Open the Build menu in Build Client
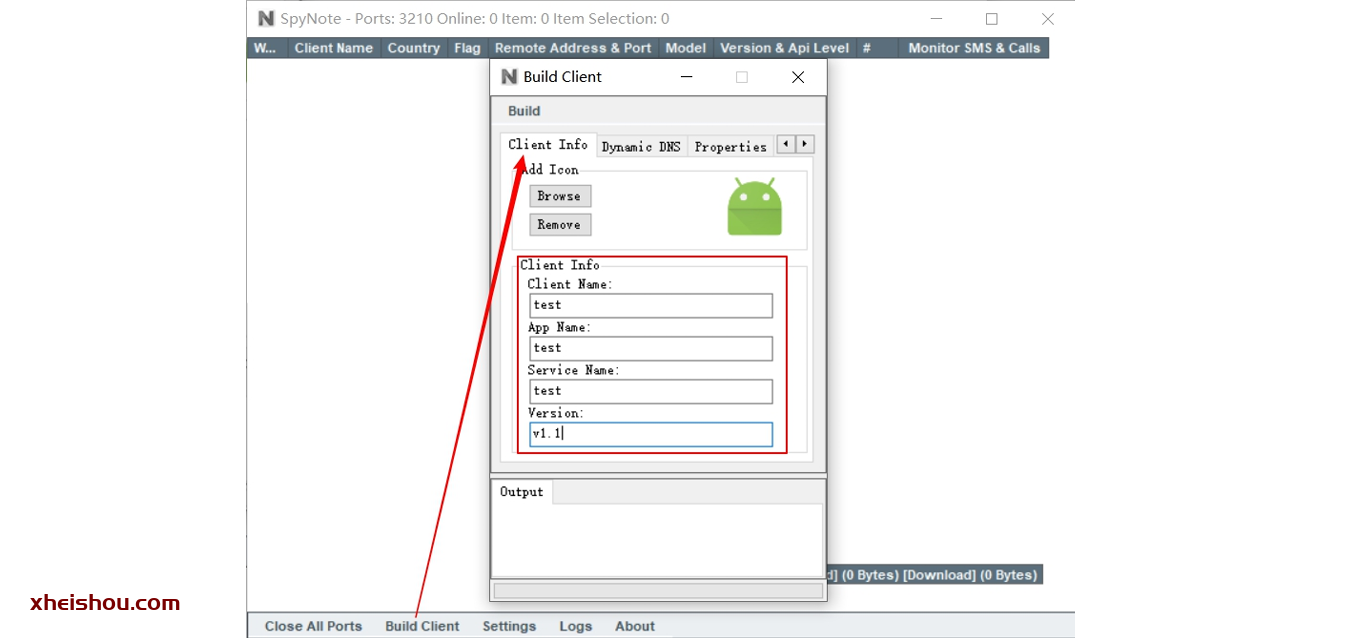1359x640 pixels. click(524, 111)
